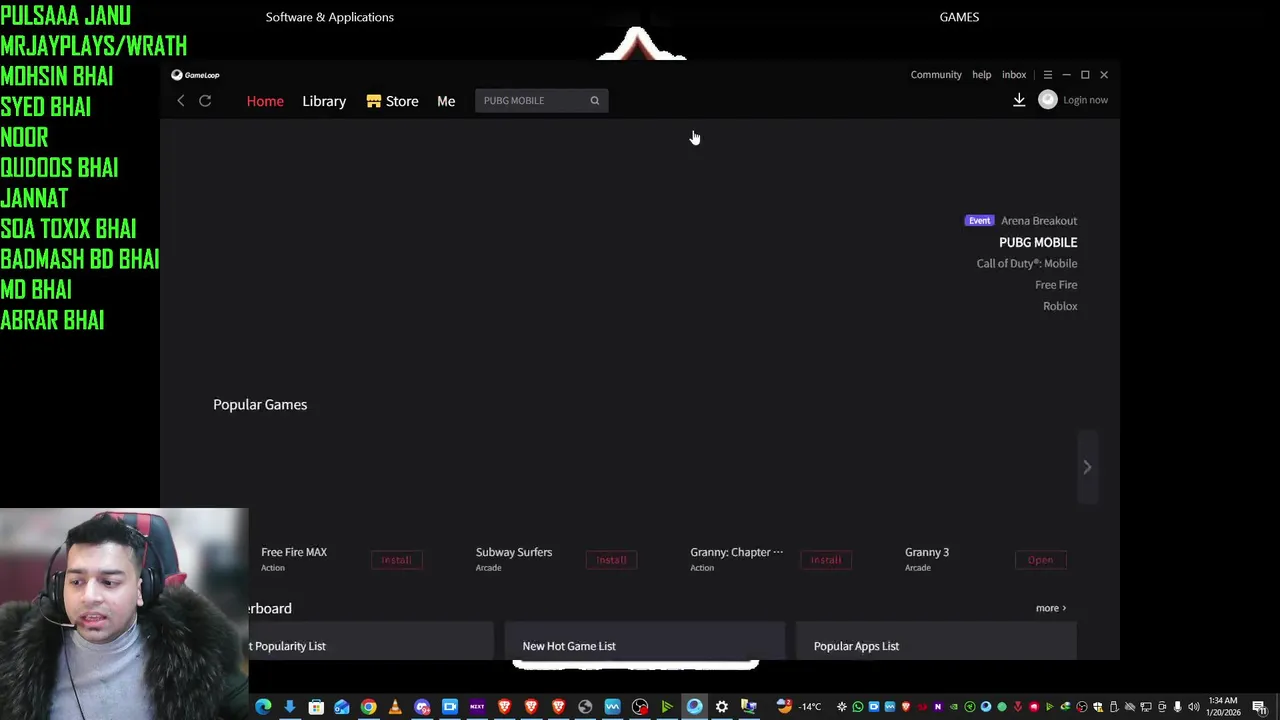The width and height of the screenshot is (1280, 720).
Task: Open Settings gear in taskbar
Action: pyautogui.click(x=721, y=707)
